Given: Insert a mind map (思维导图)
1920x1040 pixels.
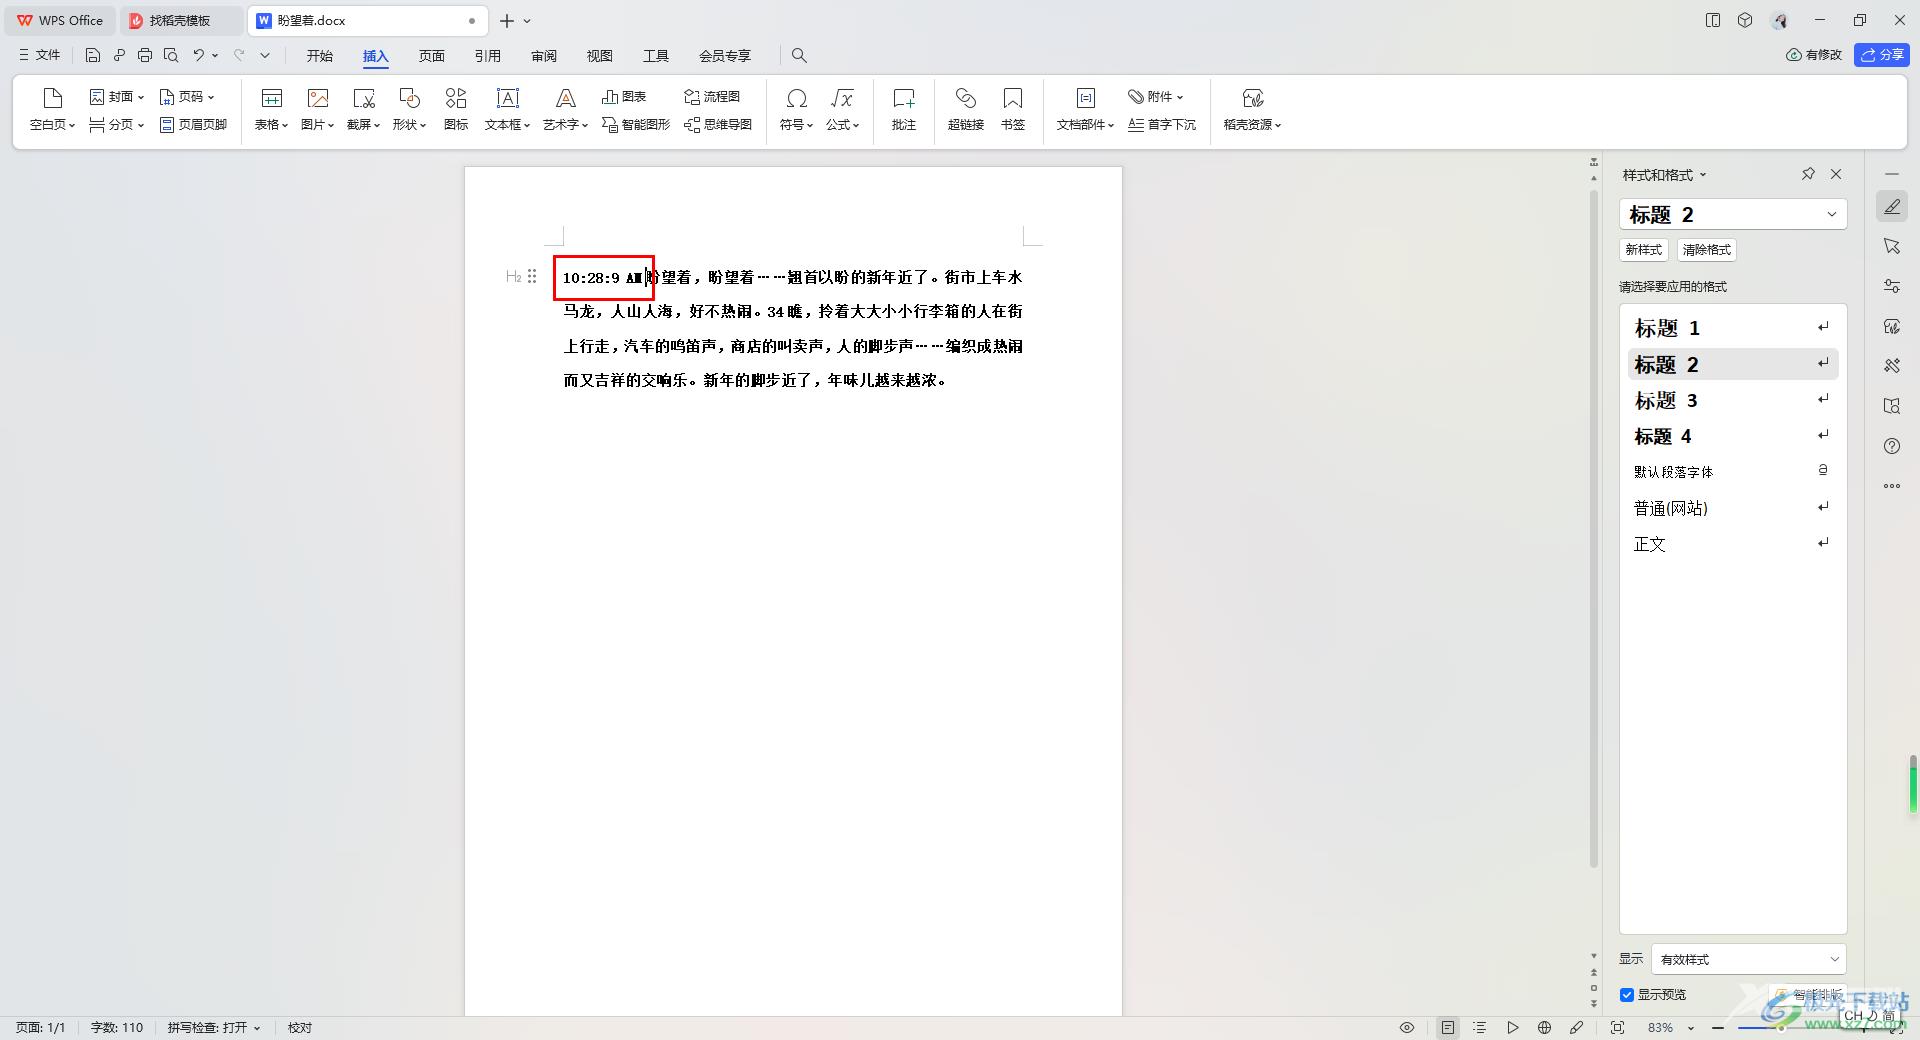Looking at the screenshot, I should [x=718, y=125].
